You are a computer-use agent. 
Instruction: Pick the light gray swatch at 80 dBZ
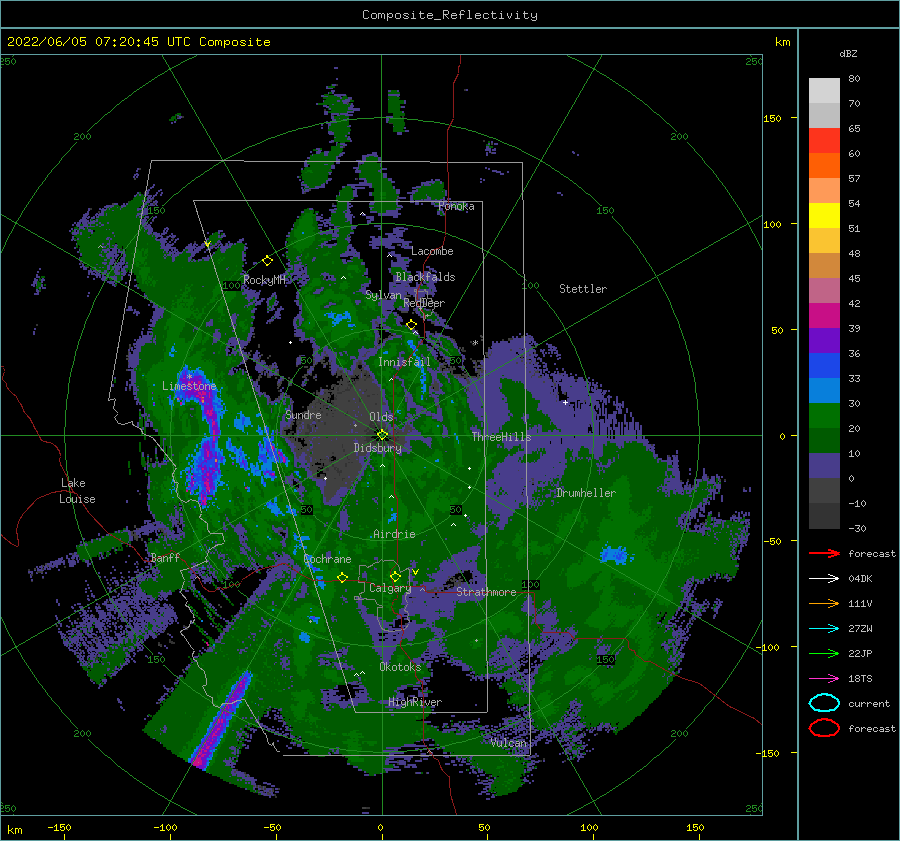pyautogui.click(x=824, y=90)
